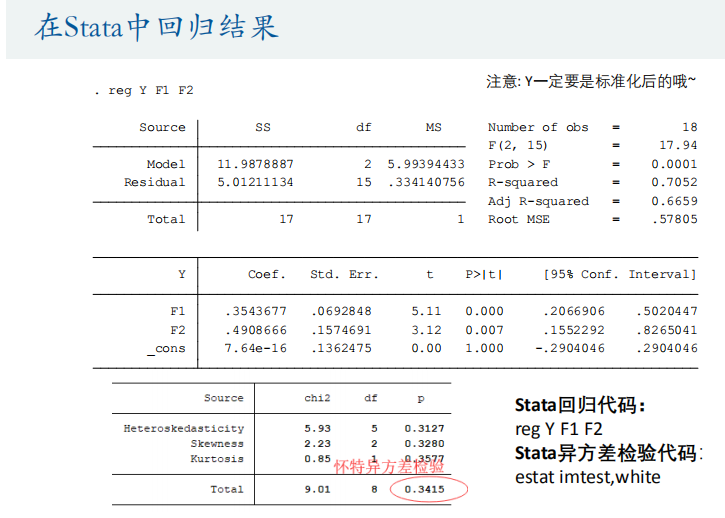Click the 'Prob > F' label
725x518 pixels.
click(519, 164)
